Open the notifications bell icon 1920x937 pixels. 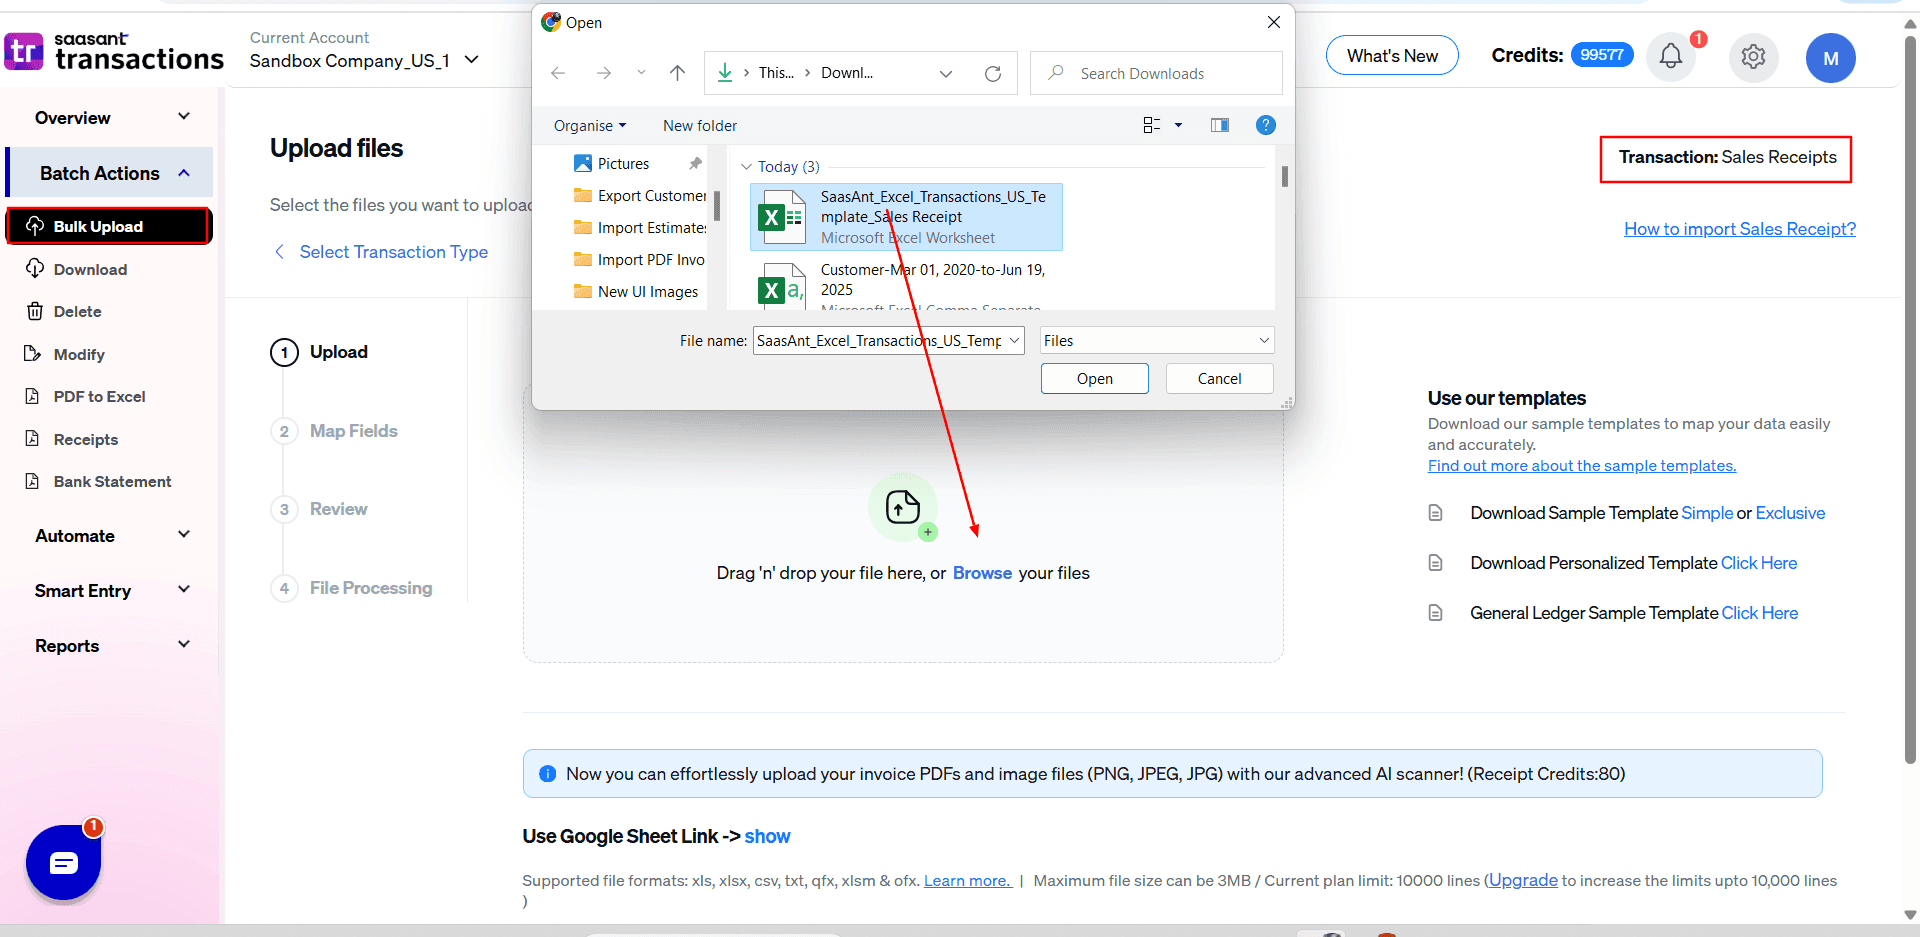tap(1670, 56)
